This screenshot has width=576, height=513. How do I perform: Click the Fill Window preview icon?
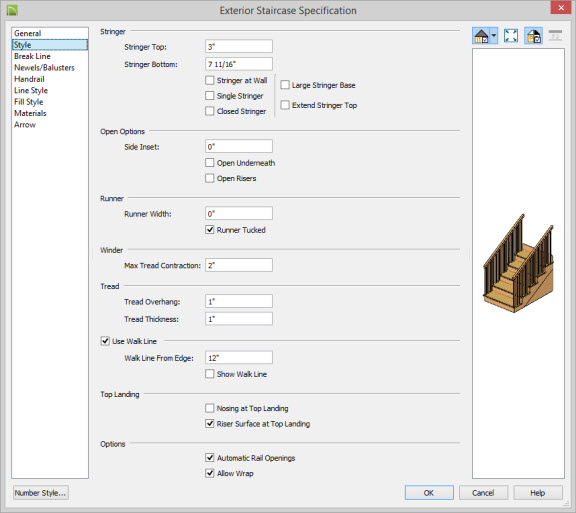pyautogui.click(x=511, y=36)
